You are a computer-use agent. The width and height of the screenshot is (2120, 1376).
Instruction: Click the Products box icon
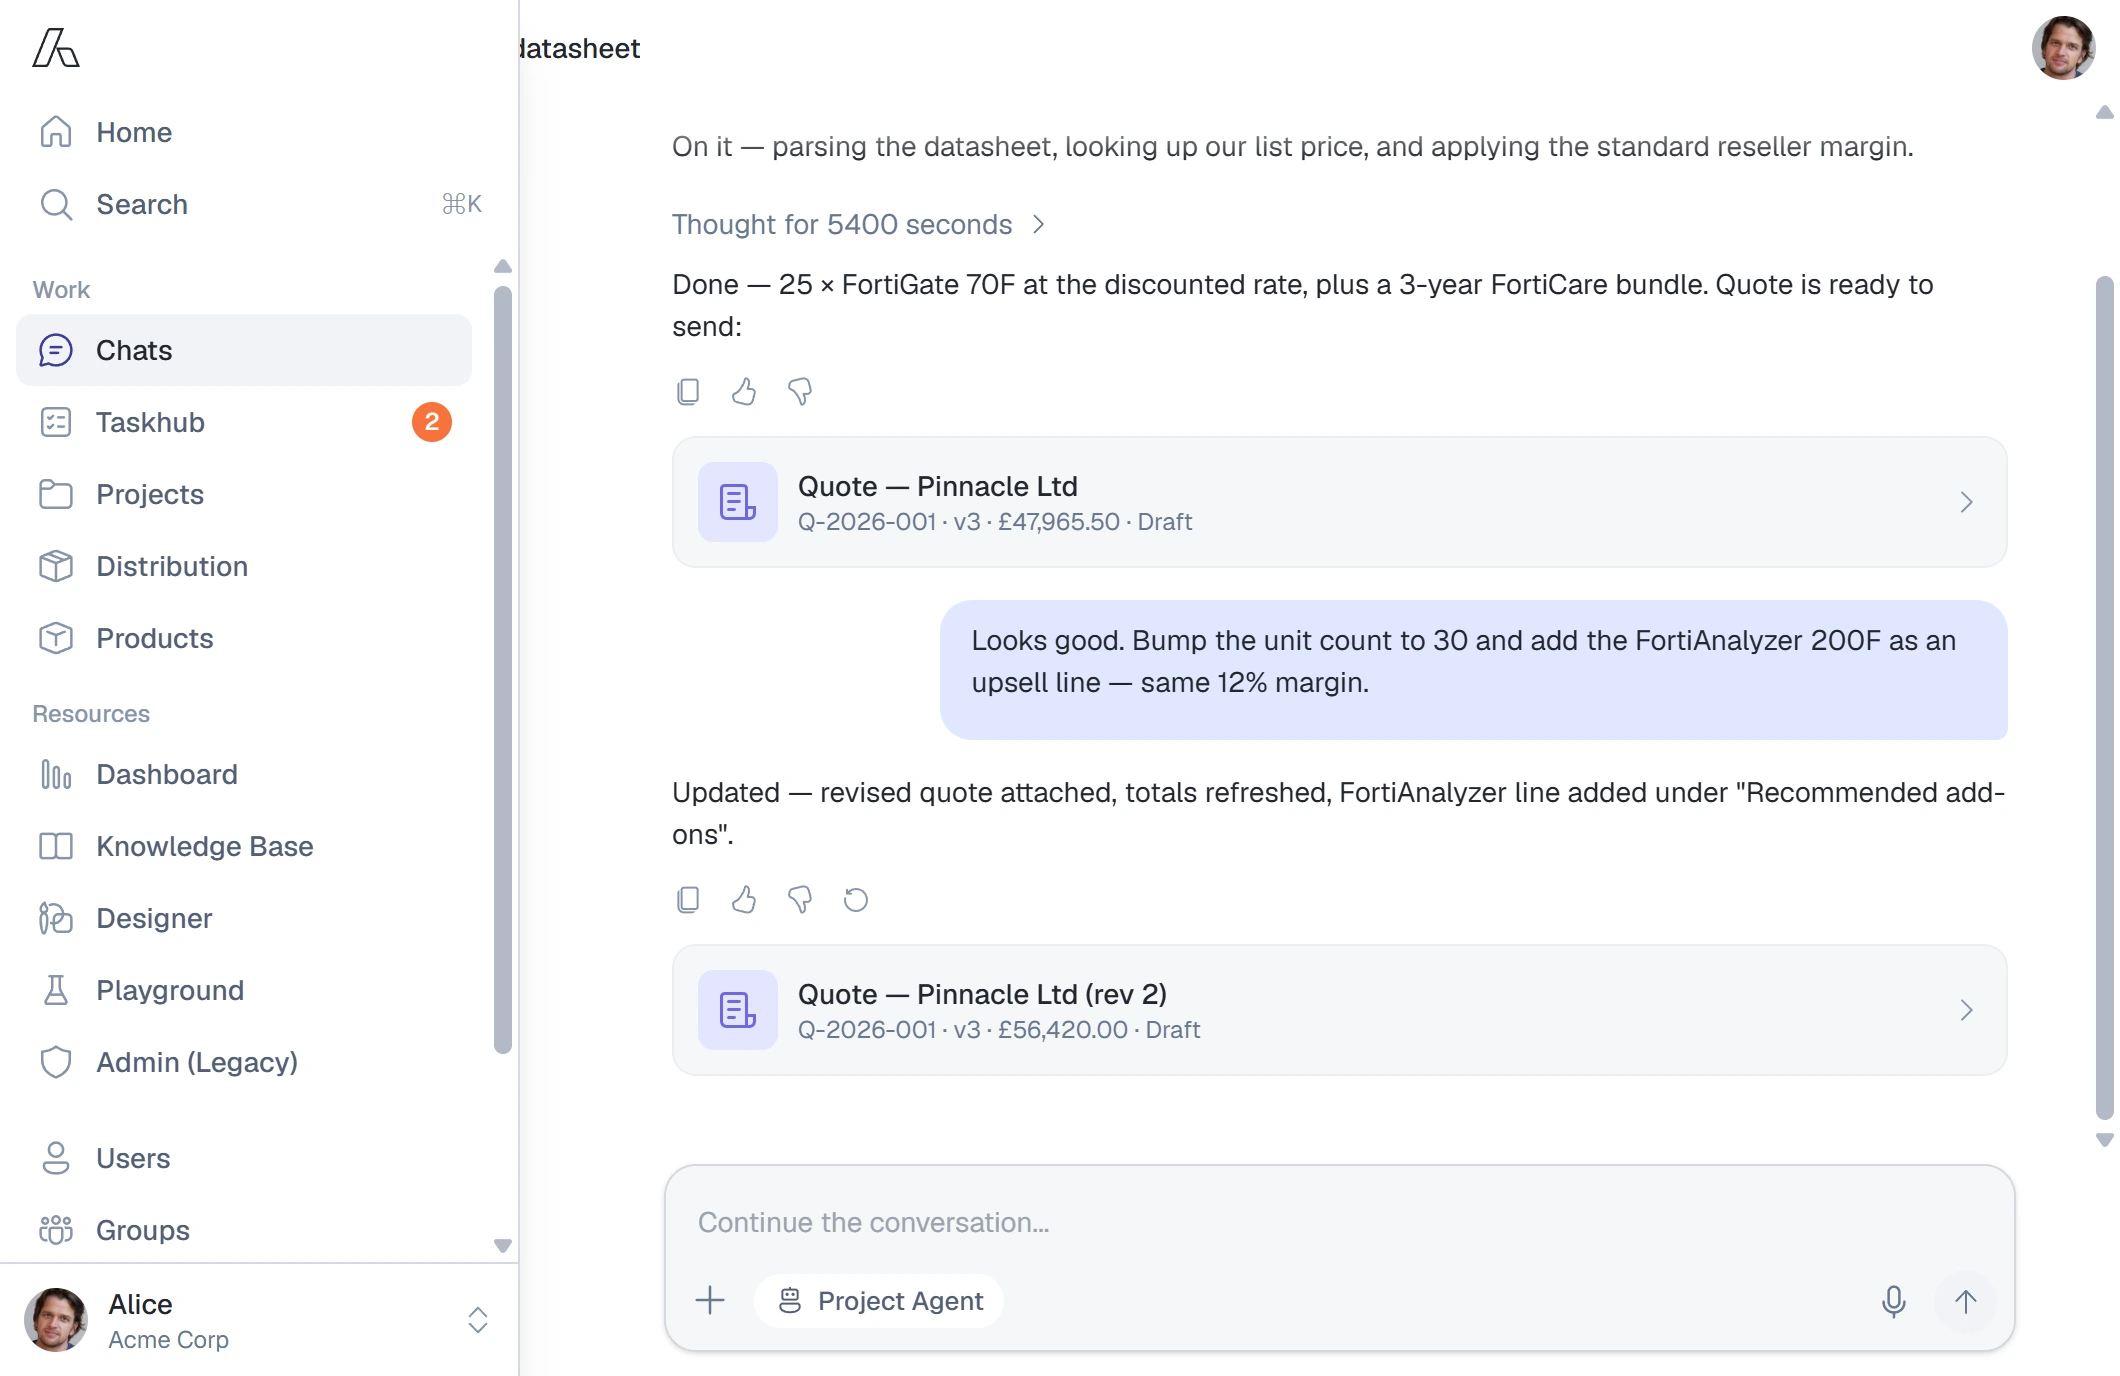coord(56,638)
